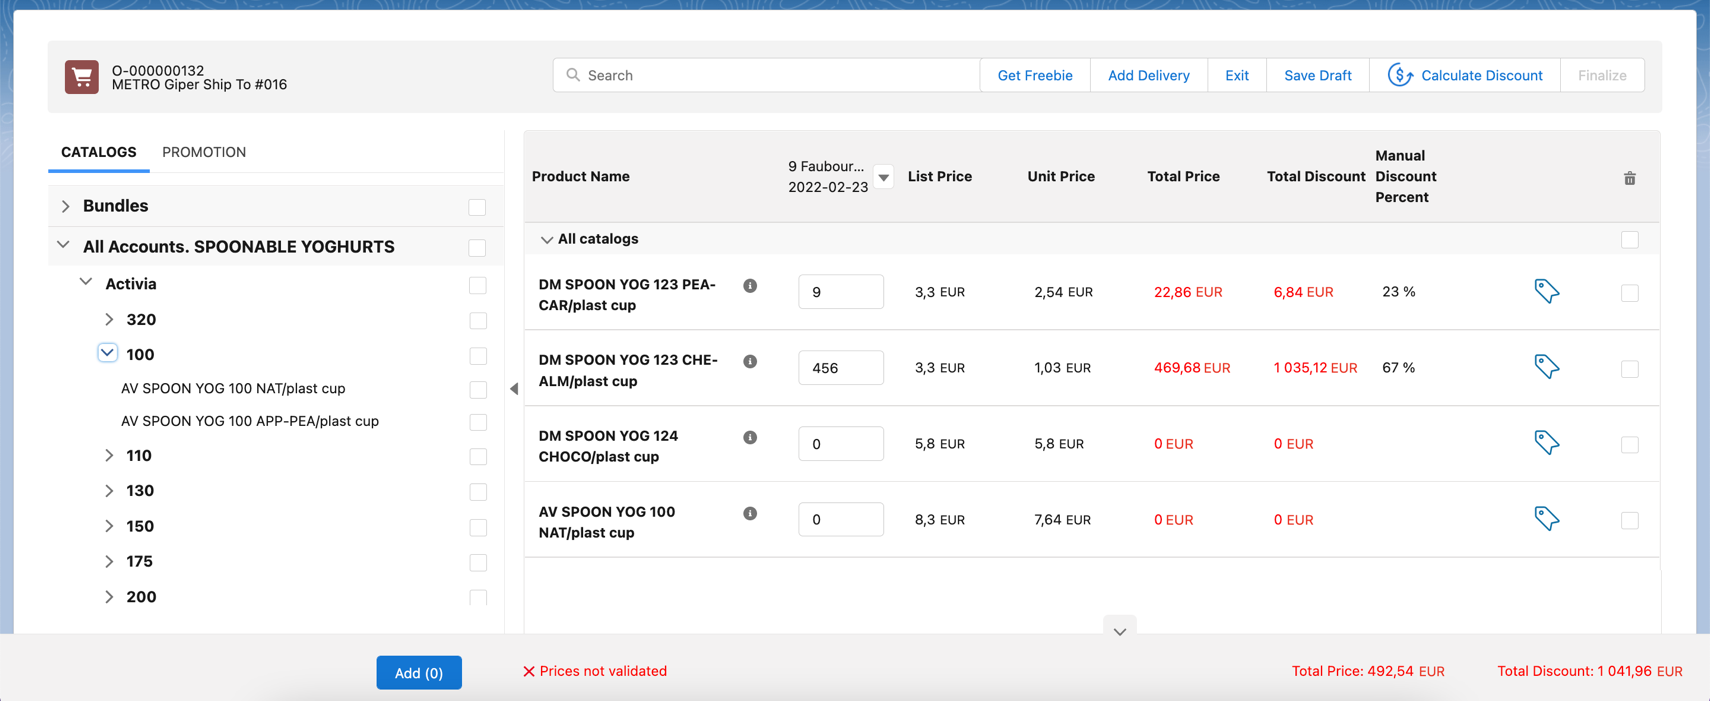Click the Save Draft button

tap(1318, 75)
